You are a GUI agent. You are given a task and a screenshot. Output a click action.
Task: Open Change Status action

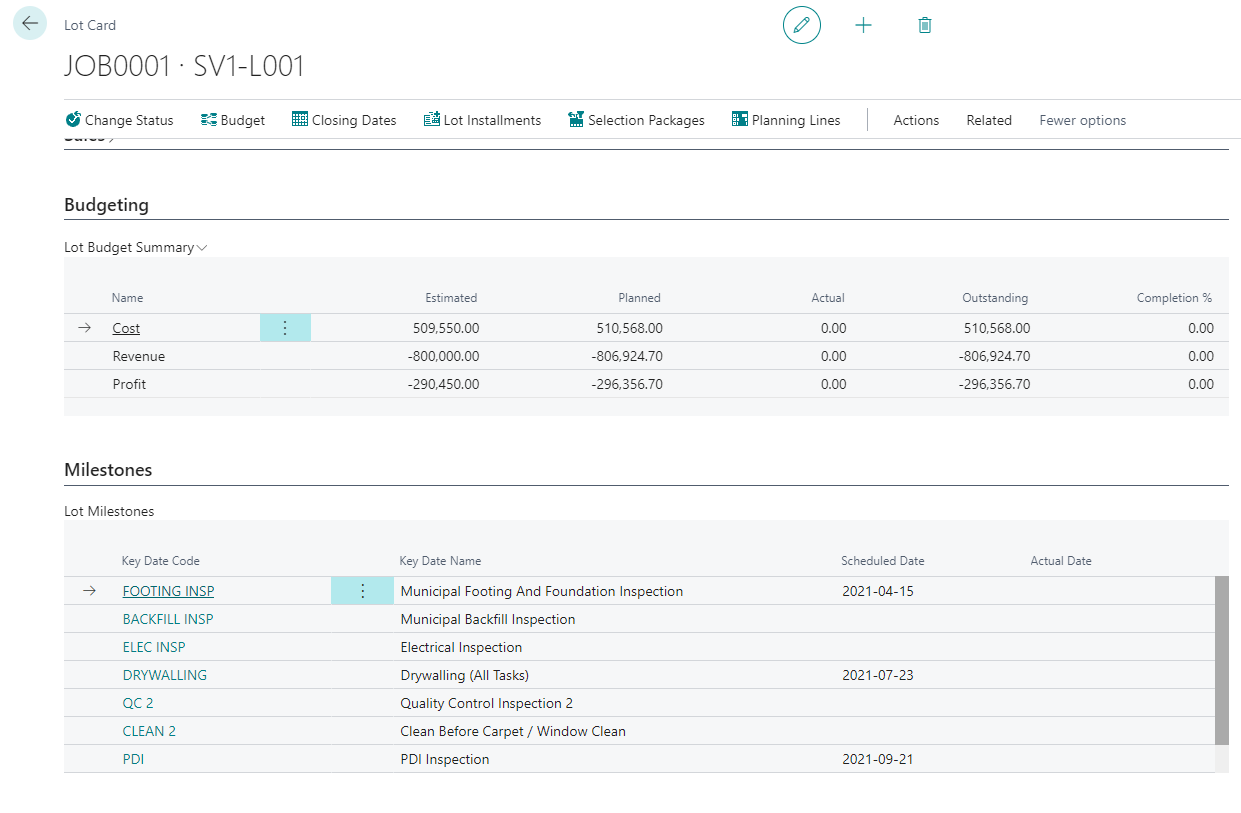click(x=119, y=120)
